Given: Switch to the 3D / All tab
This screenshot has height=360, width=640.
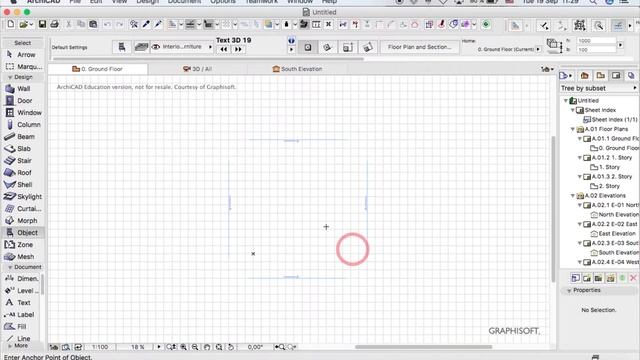Looking at the screenshot, I should point(198,69).
